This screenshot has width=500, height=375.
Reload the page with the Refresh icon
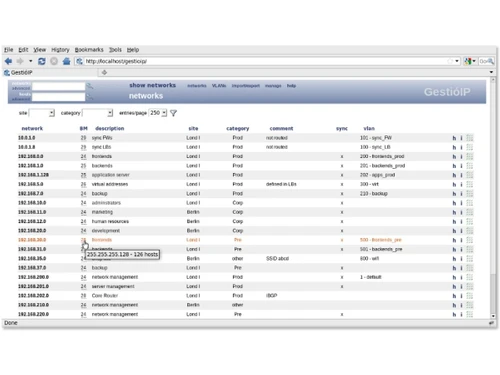(x=42, y=61)
